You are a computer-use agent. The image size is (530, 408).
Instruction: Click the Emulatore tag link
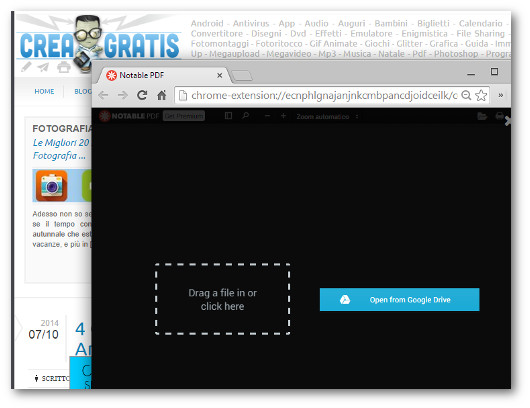pos(371,33)
